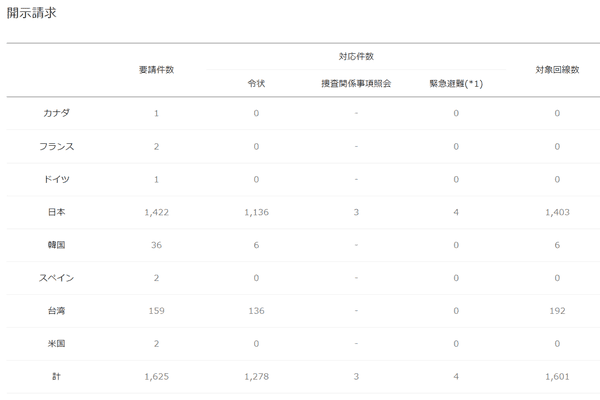Click the 159 requests value for 台湾

point(156,311)
